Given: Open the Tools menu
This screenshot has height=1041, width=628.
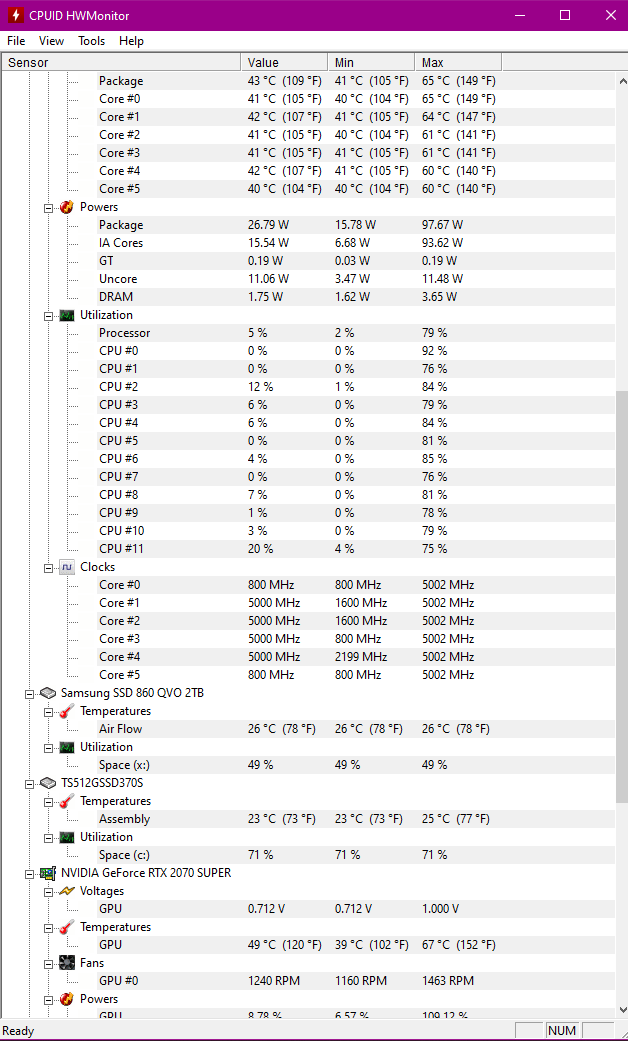Looking at the screenshot, I should (x=91, y=41).
